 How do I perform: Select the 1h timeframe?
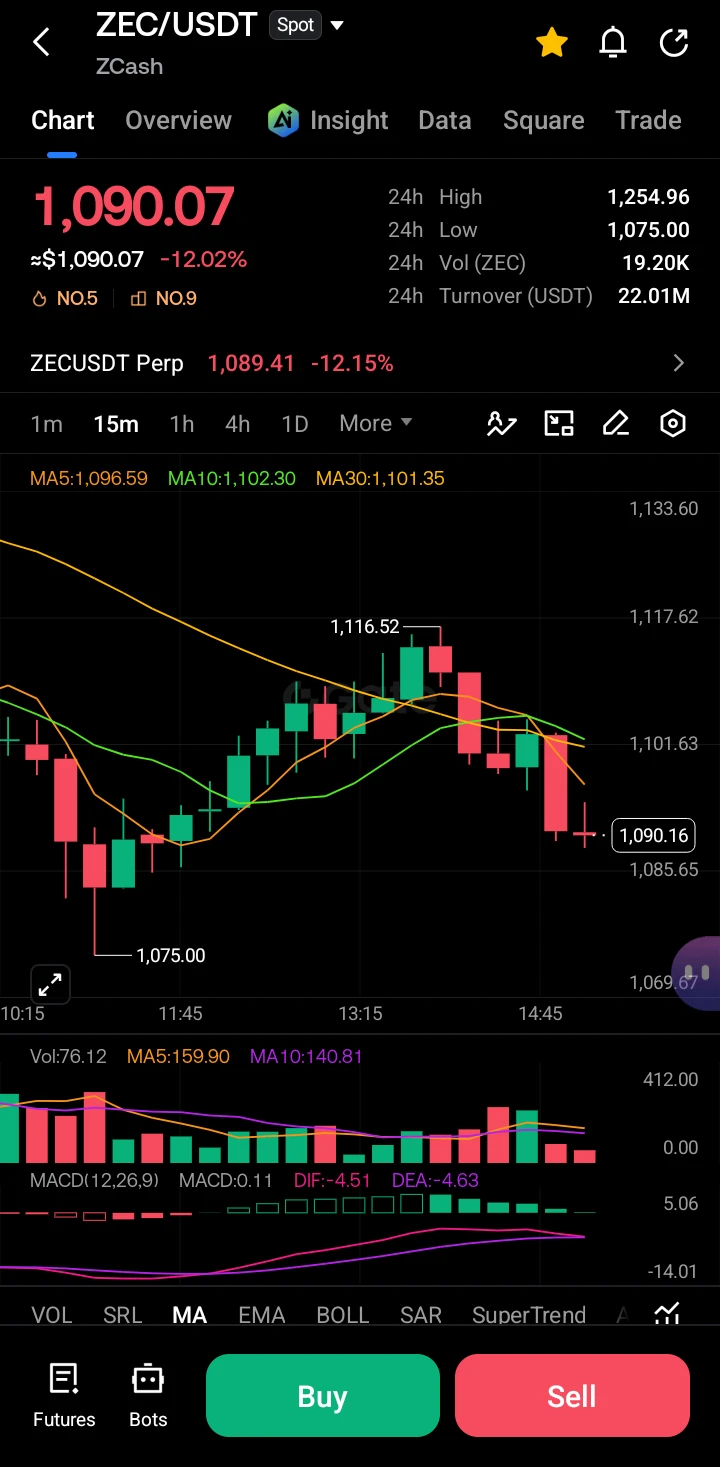pos(182,424)
